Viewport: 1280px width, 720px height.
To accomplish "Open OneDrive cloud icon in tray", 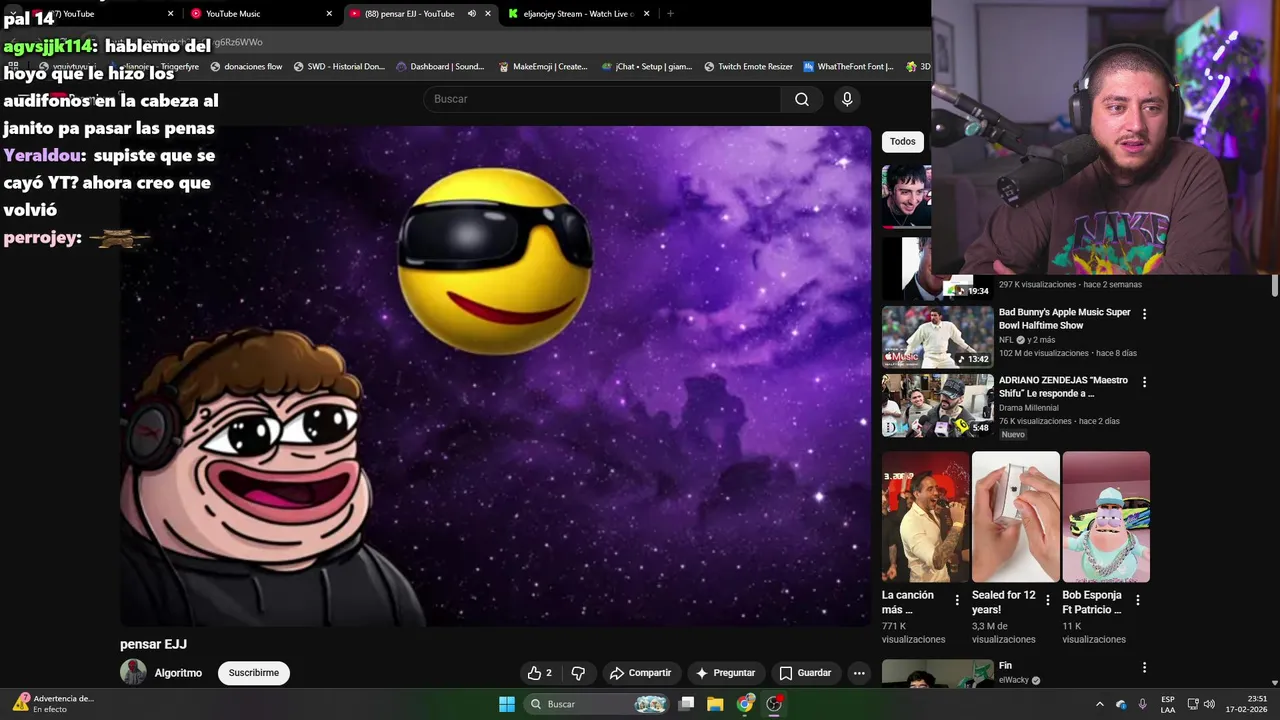I will pos(1121,704).
